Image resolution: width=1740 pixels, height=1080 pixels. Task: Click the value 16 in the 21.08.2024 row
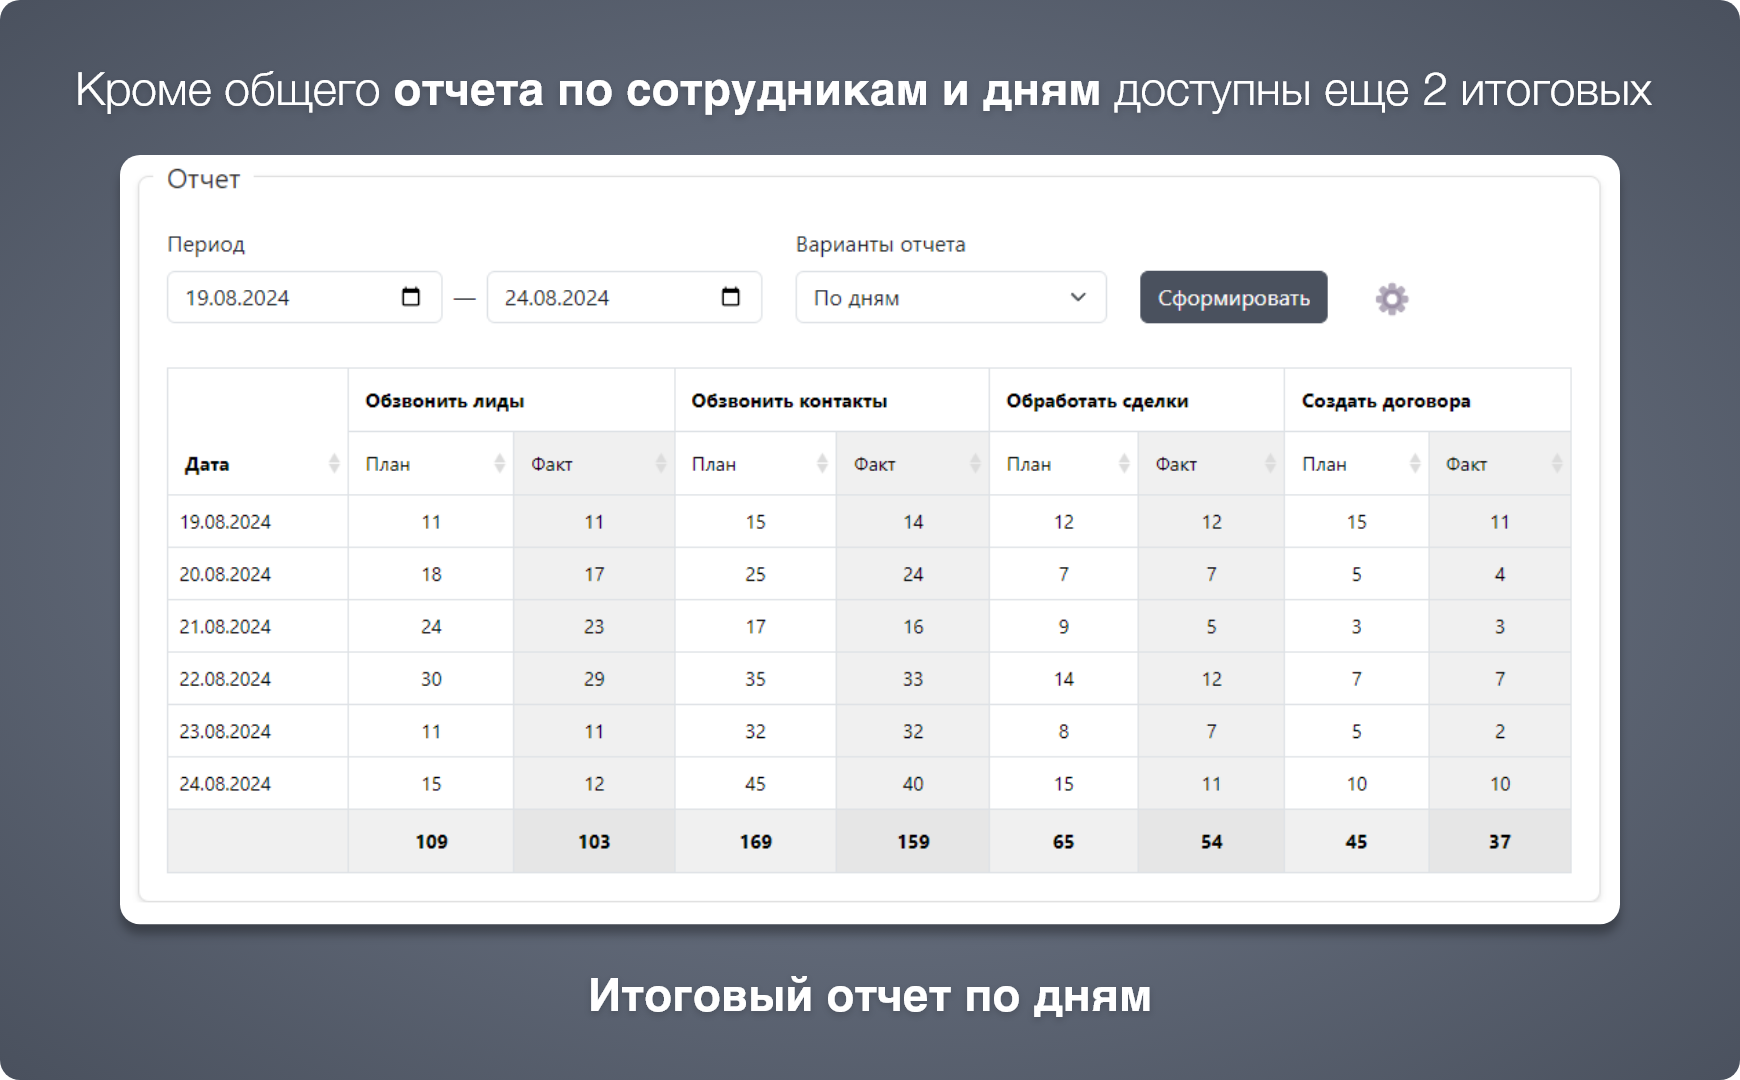click(x=913, y=626)
